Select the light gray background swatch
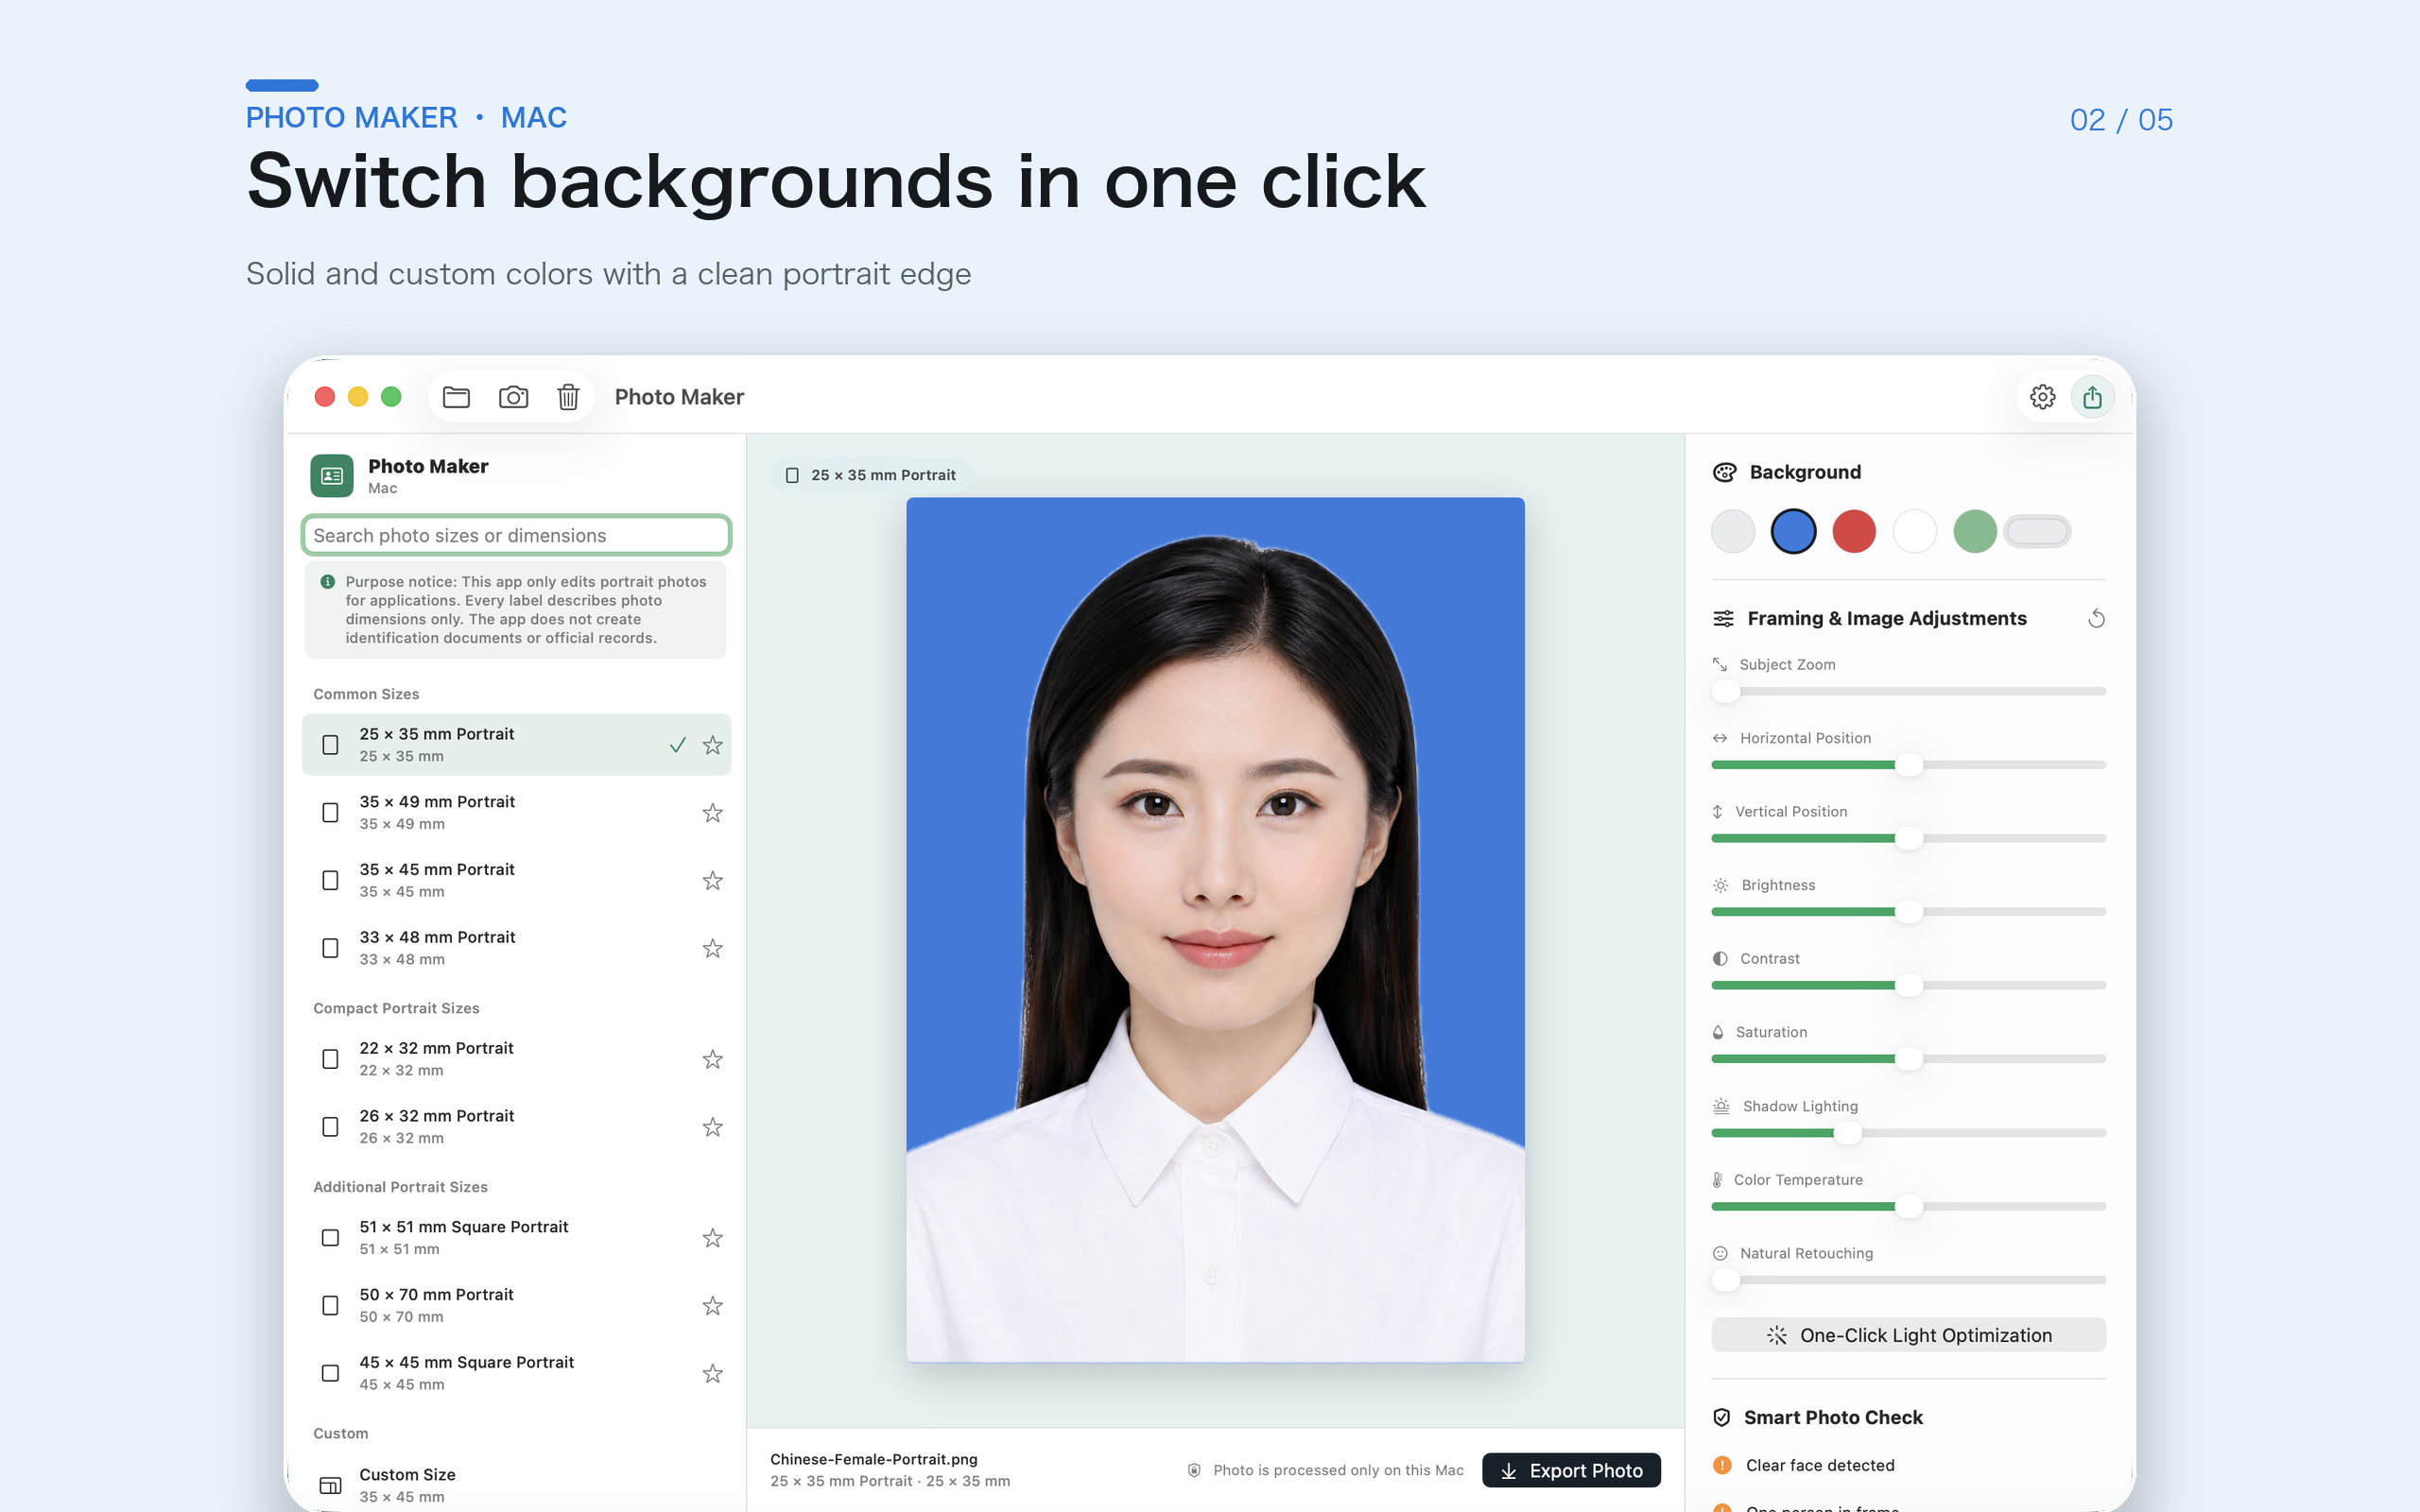The height and width of the screenshot is (1512, 2420). [1733, 531]
